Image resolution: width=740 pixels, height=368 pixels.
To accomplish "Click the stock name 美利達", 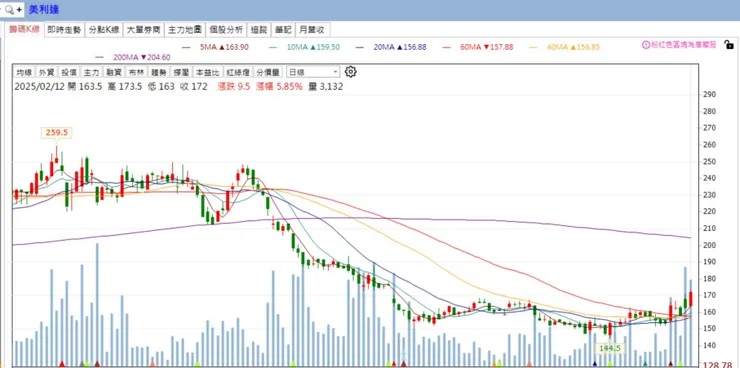I will click(44, 9).
